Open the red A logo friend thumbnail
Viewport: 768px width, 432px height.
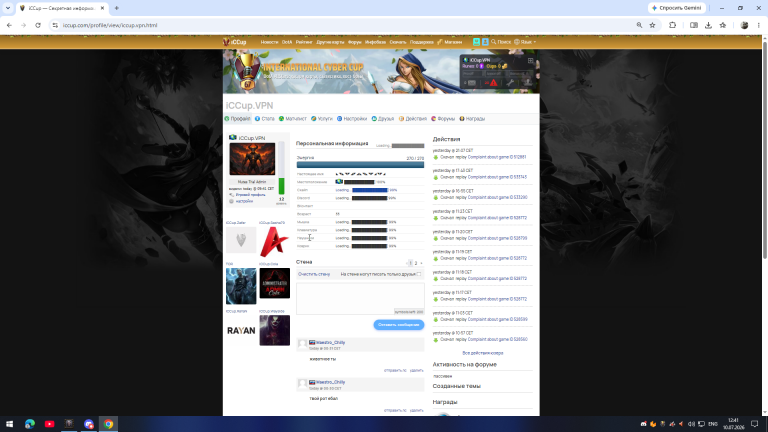click(274, 241)
